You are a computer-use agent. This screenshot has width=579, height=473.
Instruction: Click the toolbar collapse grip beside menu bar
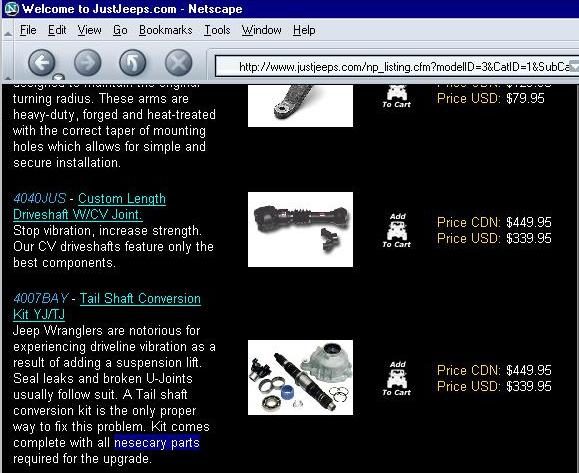(8, 30)
